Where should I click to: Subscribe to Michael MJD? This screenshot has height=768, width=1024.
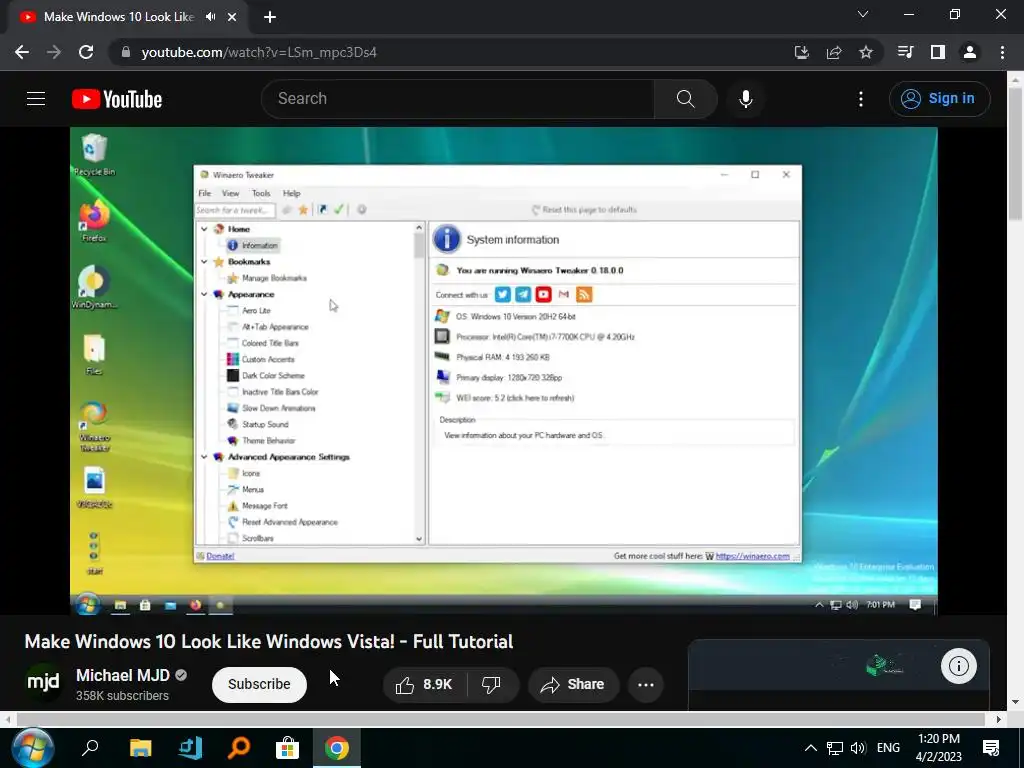coord(259,684)
